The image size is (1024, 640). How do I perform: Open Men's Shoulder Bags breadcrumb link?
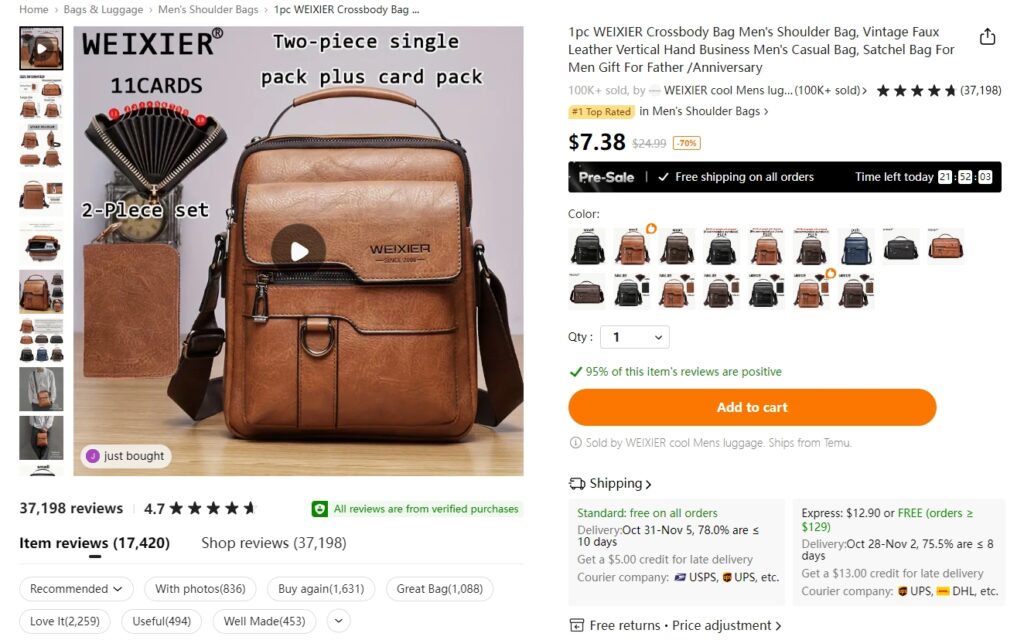pos(208,10)
